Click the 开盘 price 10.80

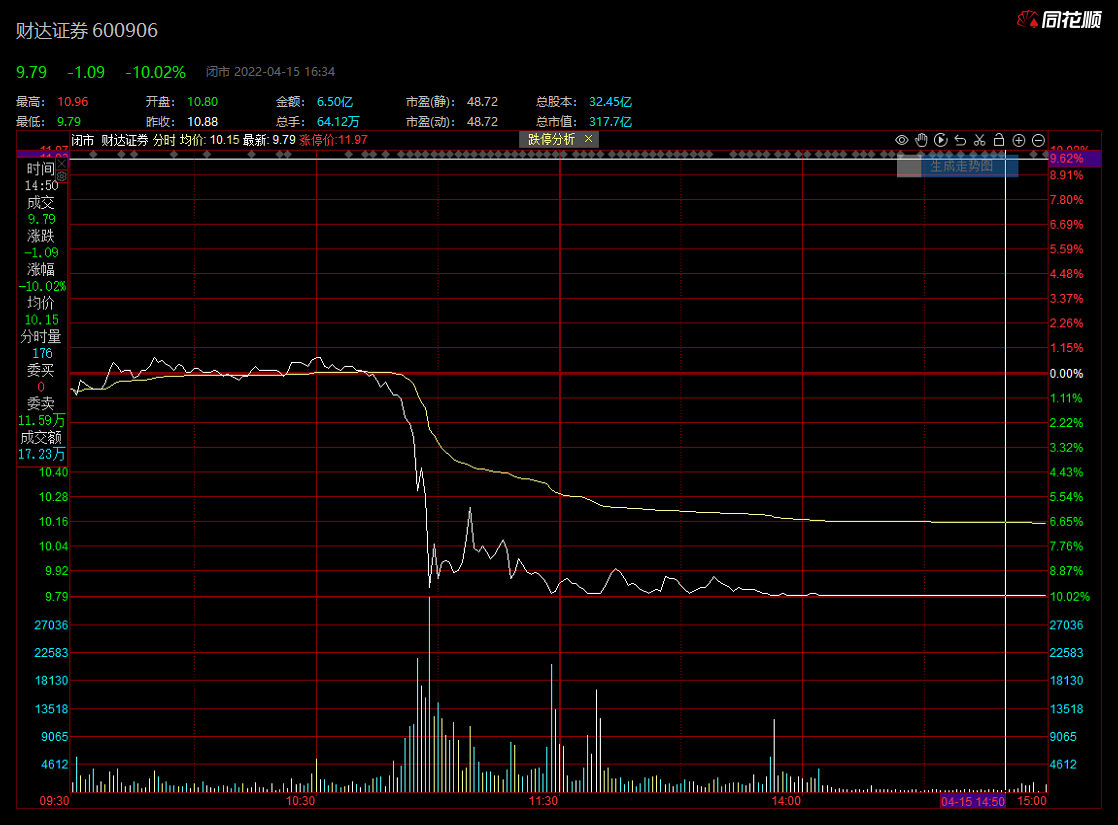pyautogui.click(x=202, y=102)
